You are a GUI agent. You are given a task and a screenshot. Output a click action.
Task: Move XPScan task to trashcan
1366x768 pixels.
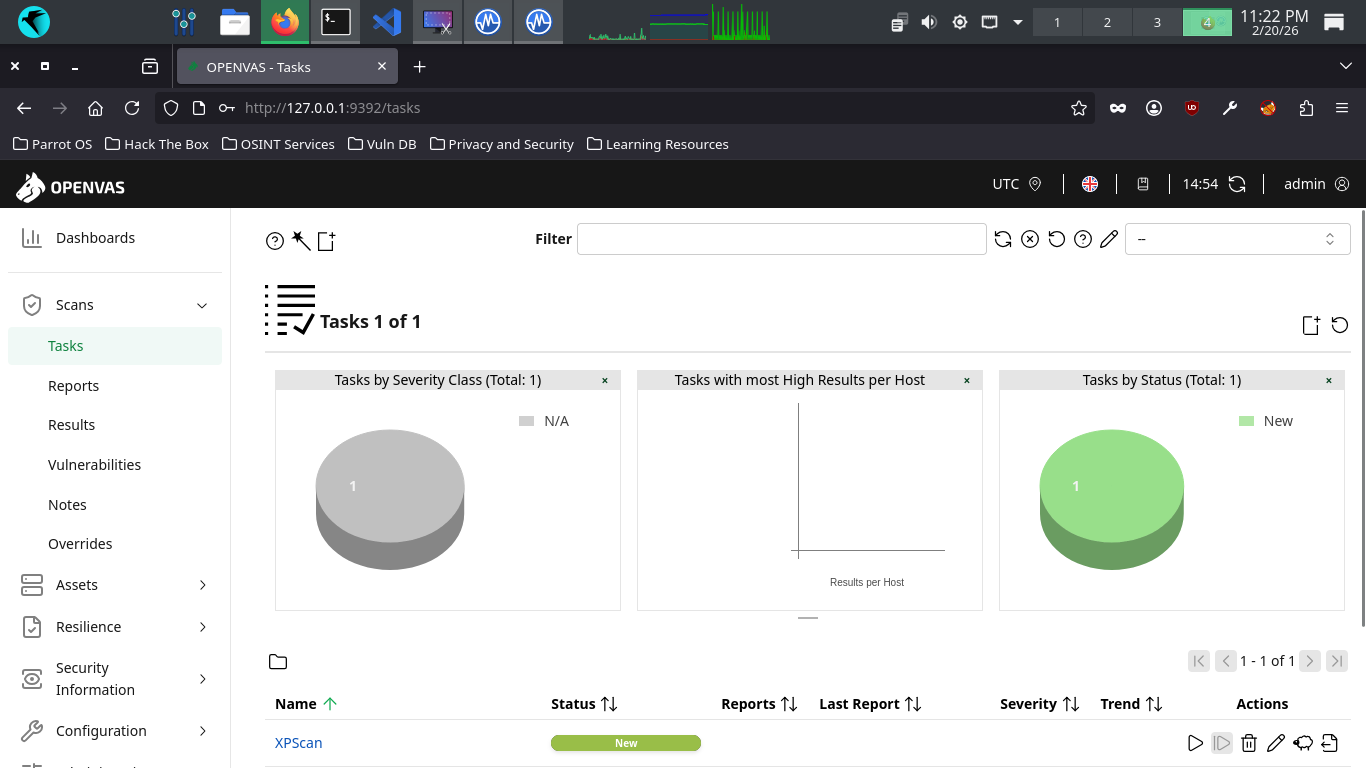1248,743
